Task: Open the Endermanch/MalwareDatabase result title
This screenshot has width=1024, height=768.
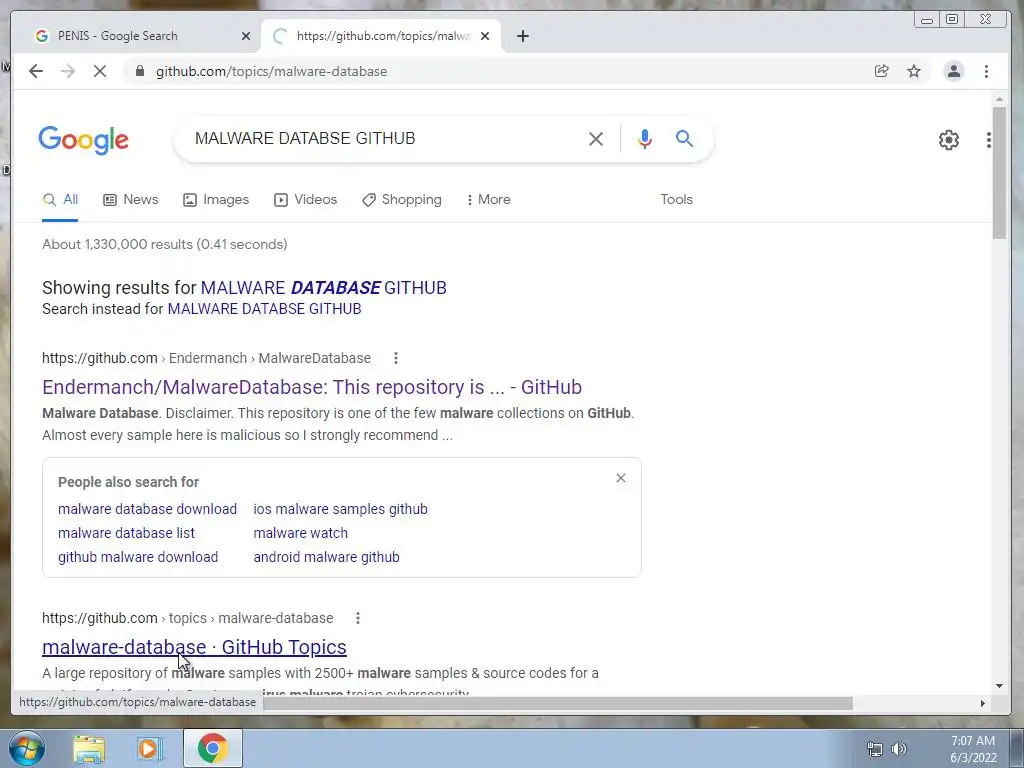Action: click(x=312, y=387)
